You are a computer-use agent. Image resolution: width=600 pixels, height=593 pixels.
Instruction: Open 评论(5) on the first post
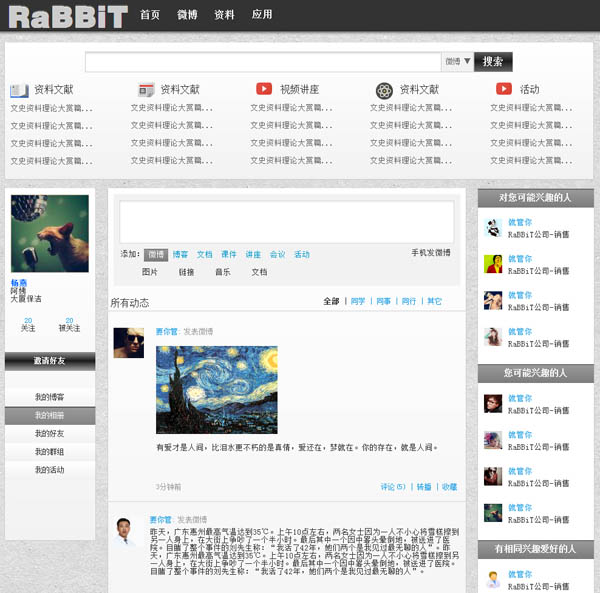(x=393, y=487)
